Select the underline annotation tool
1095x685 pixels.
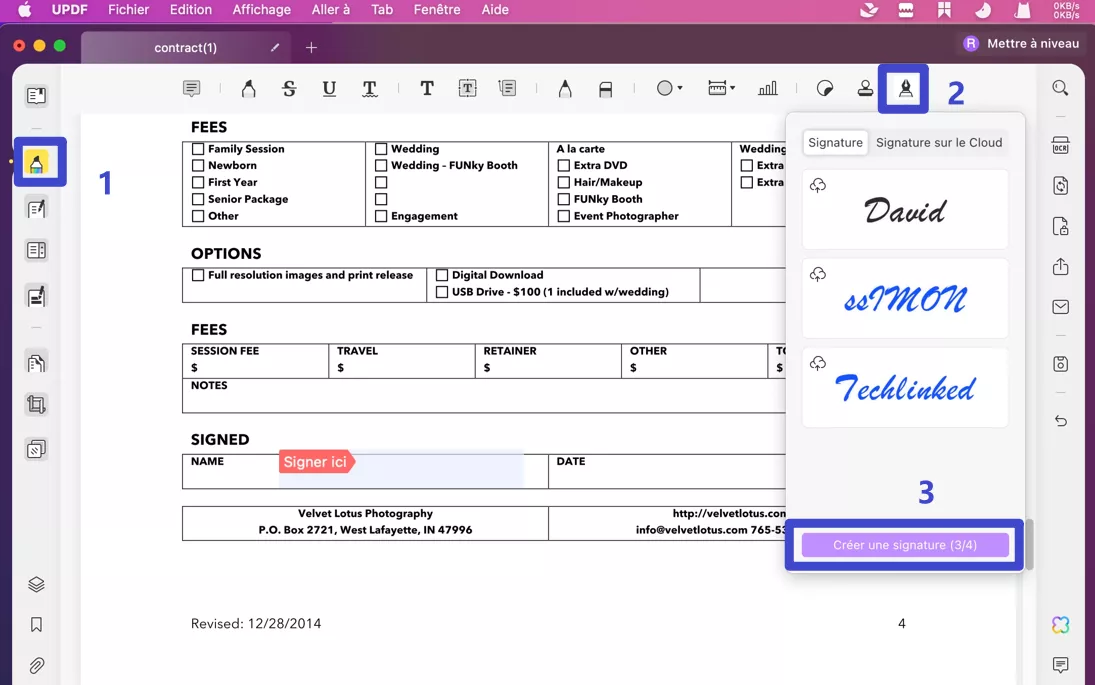click(x=329, y=88)
